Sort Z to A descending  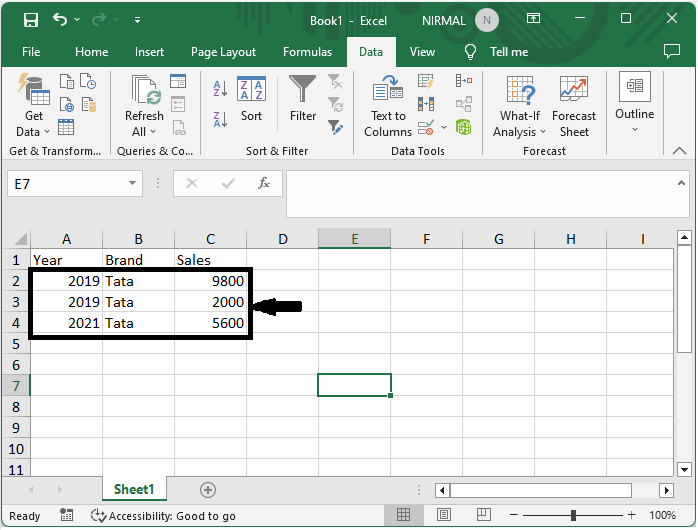(220, 119)
